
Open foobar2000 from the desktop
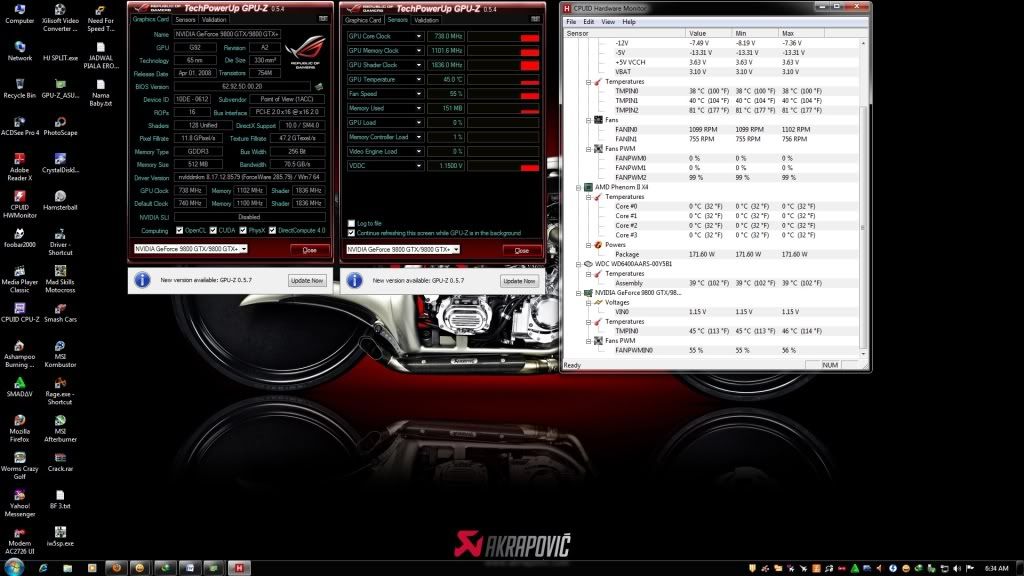20,238
